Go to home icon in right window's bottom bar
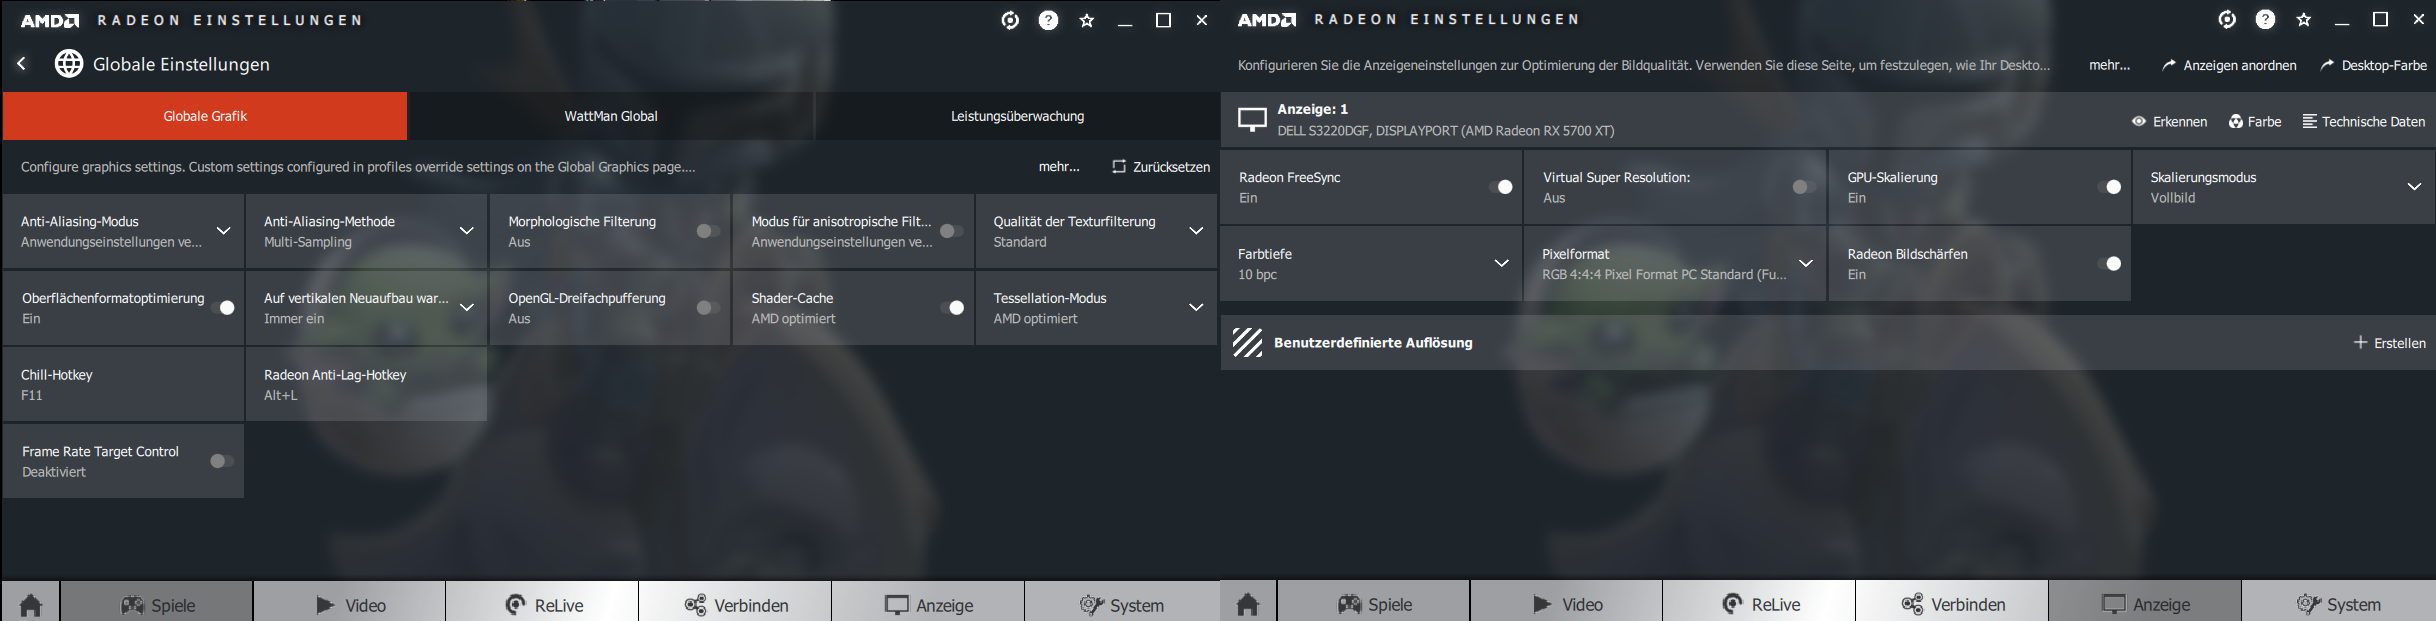Image resolution: width=2436 pixels, height=621 pixels. [x=1248, y=604]
